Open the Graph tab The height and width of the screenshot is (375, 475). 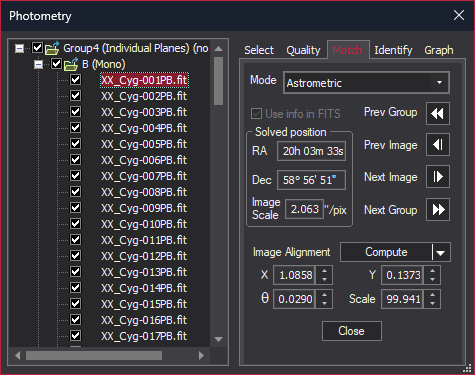439,50
